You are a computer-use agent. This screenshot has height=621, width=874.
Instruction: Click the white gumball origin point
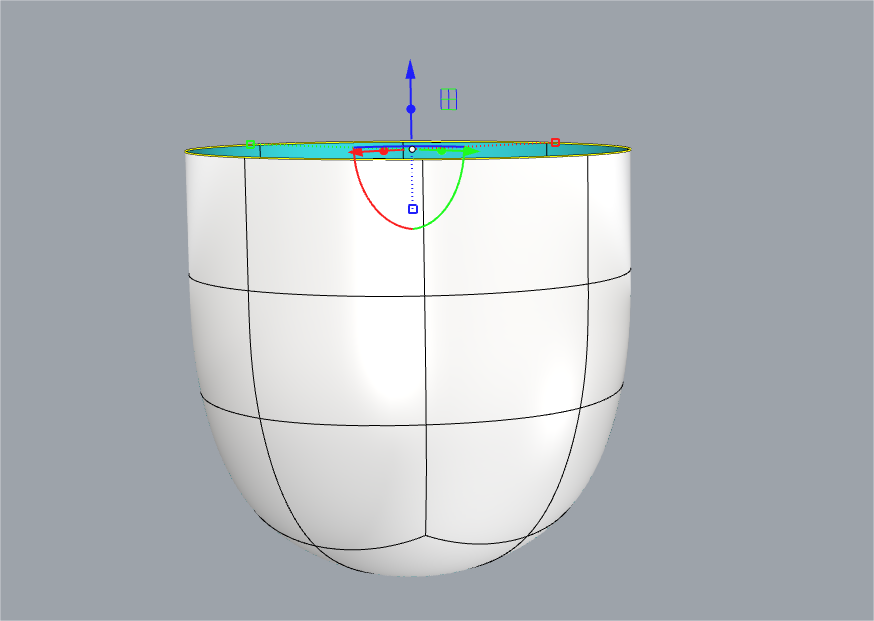[412, 149]
